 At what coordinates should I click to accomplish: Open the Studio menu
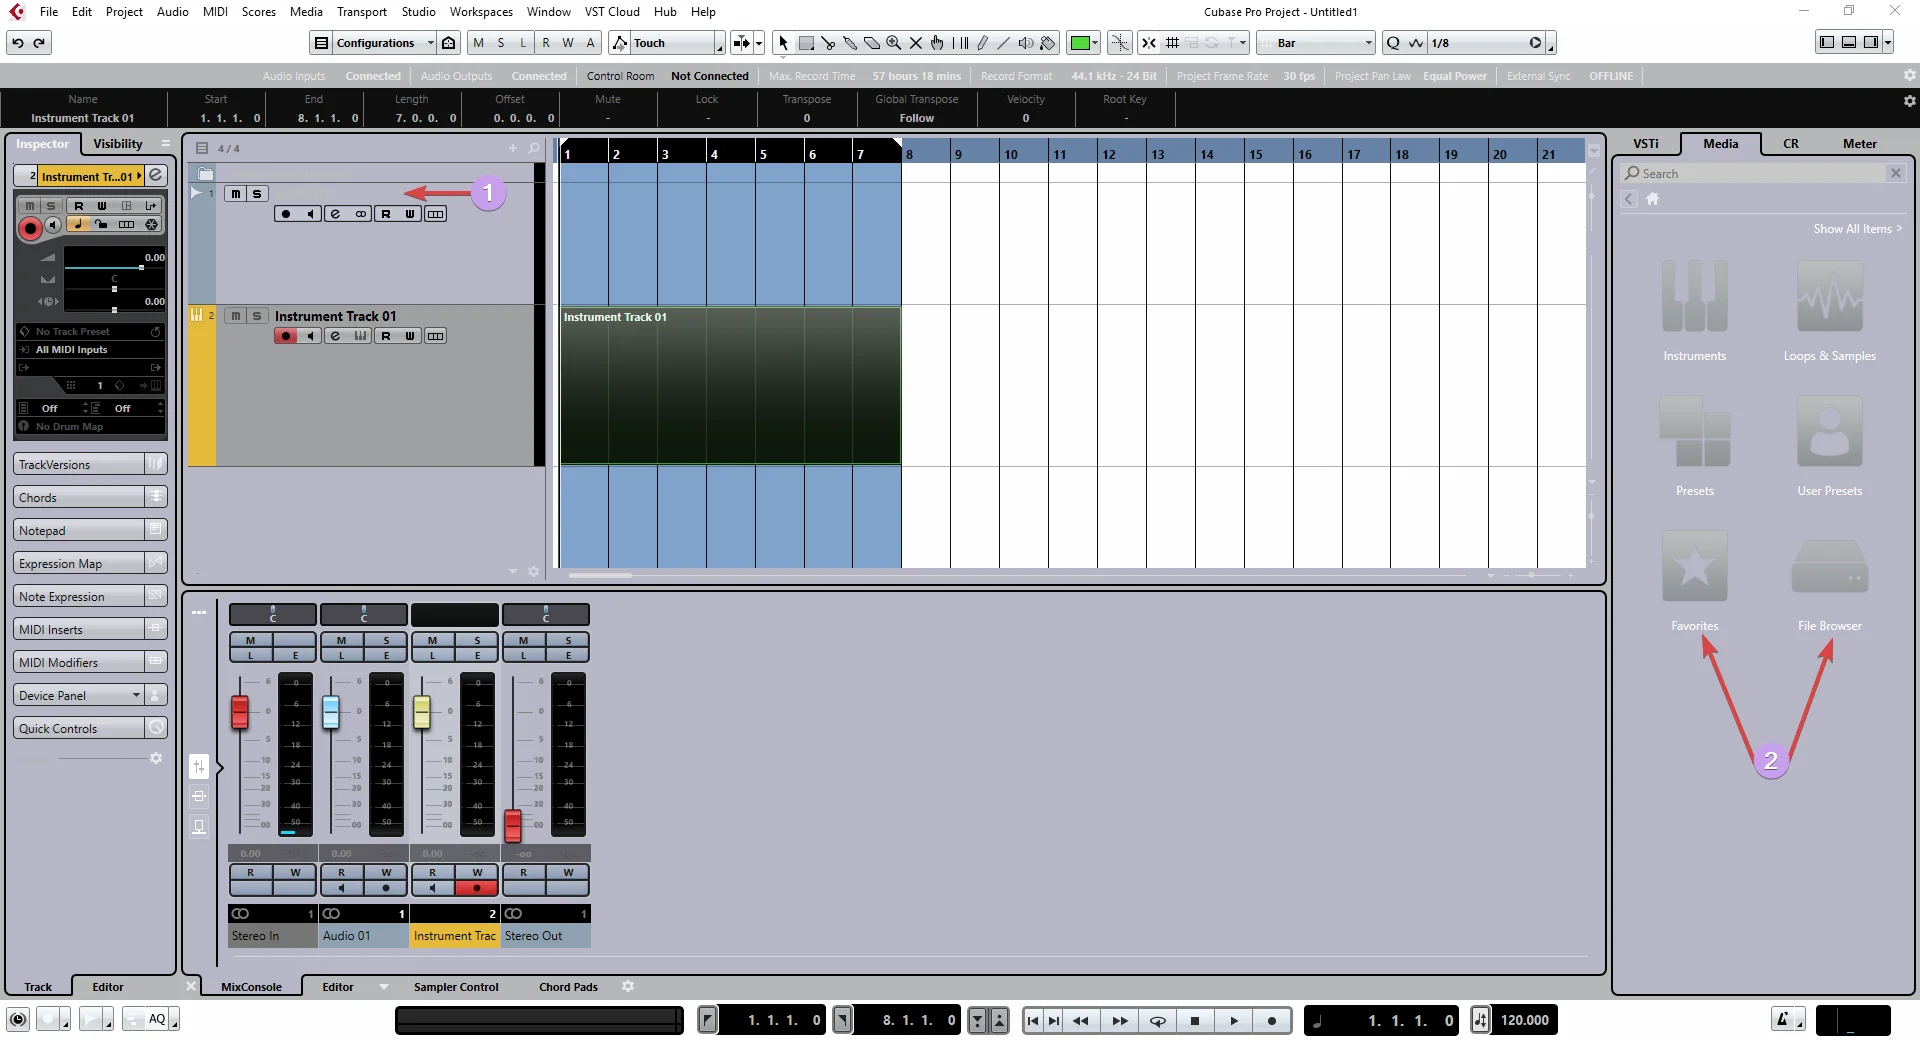[418, 12]
